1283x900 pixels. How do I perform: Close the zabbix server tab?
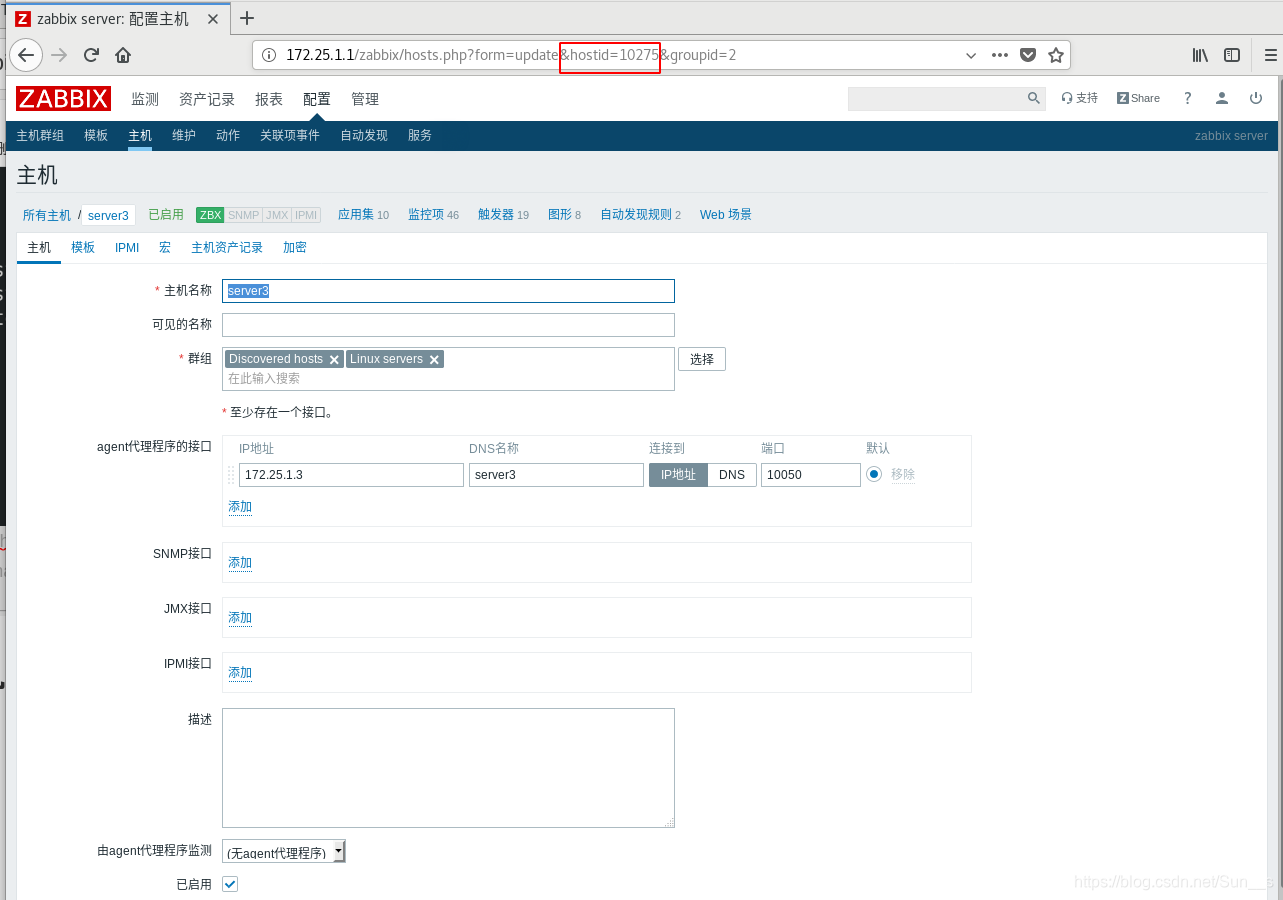[x=213, y=19]
